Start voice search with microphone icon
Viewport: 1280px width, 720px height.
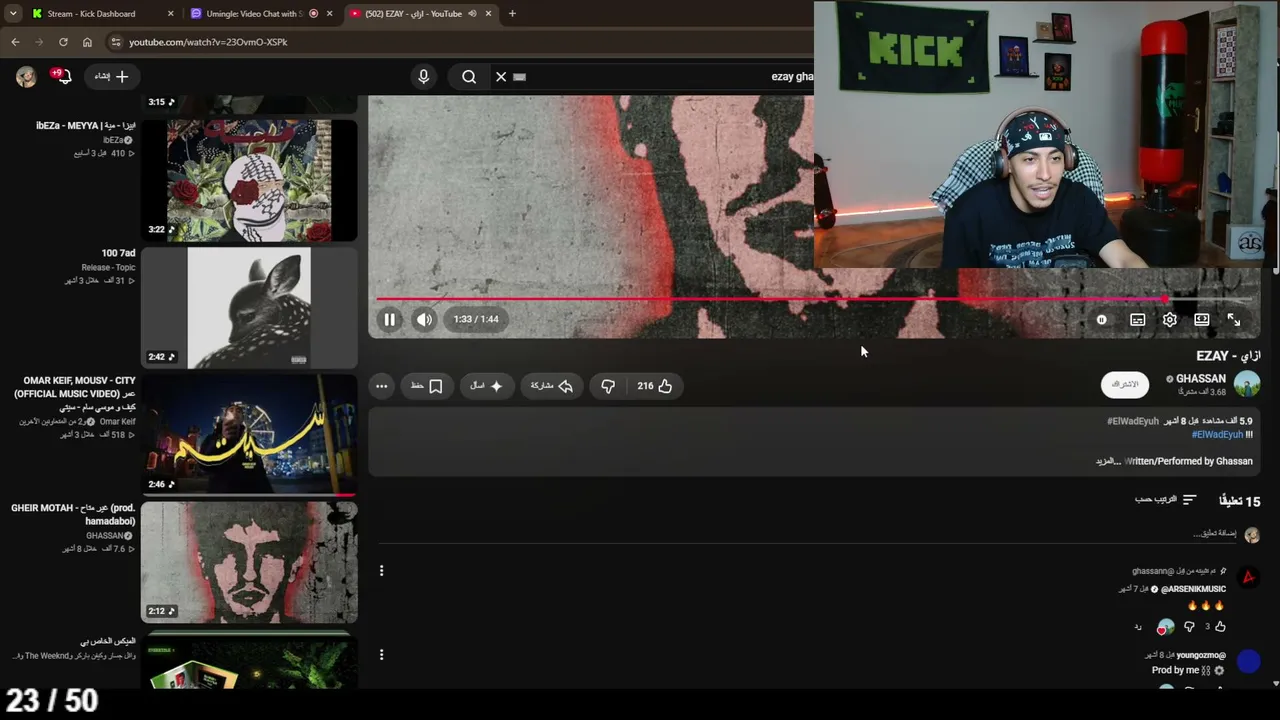click(x=423, y=76)
